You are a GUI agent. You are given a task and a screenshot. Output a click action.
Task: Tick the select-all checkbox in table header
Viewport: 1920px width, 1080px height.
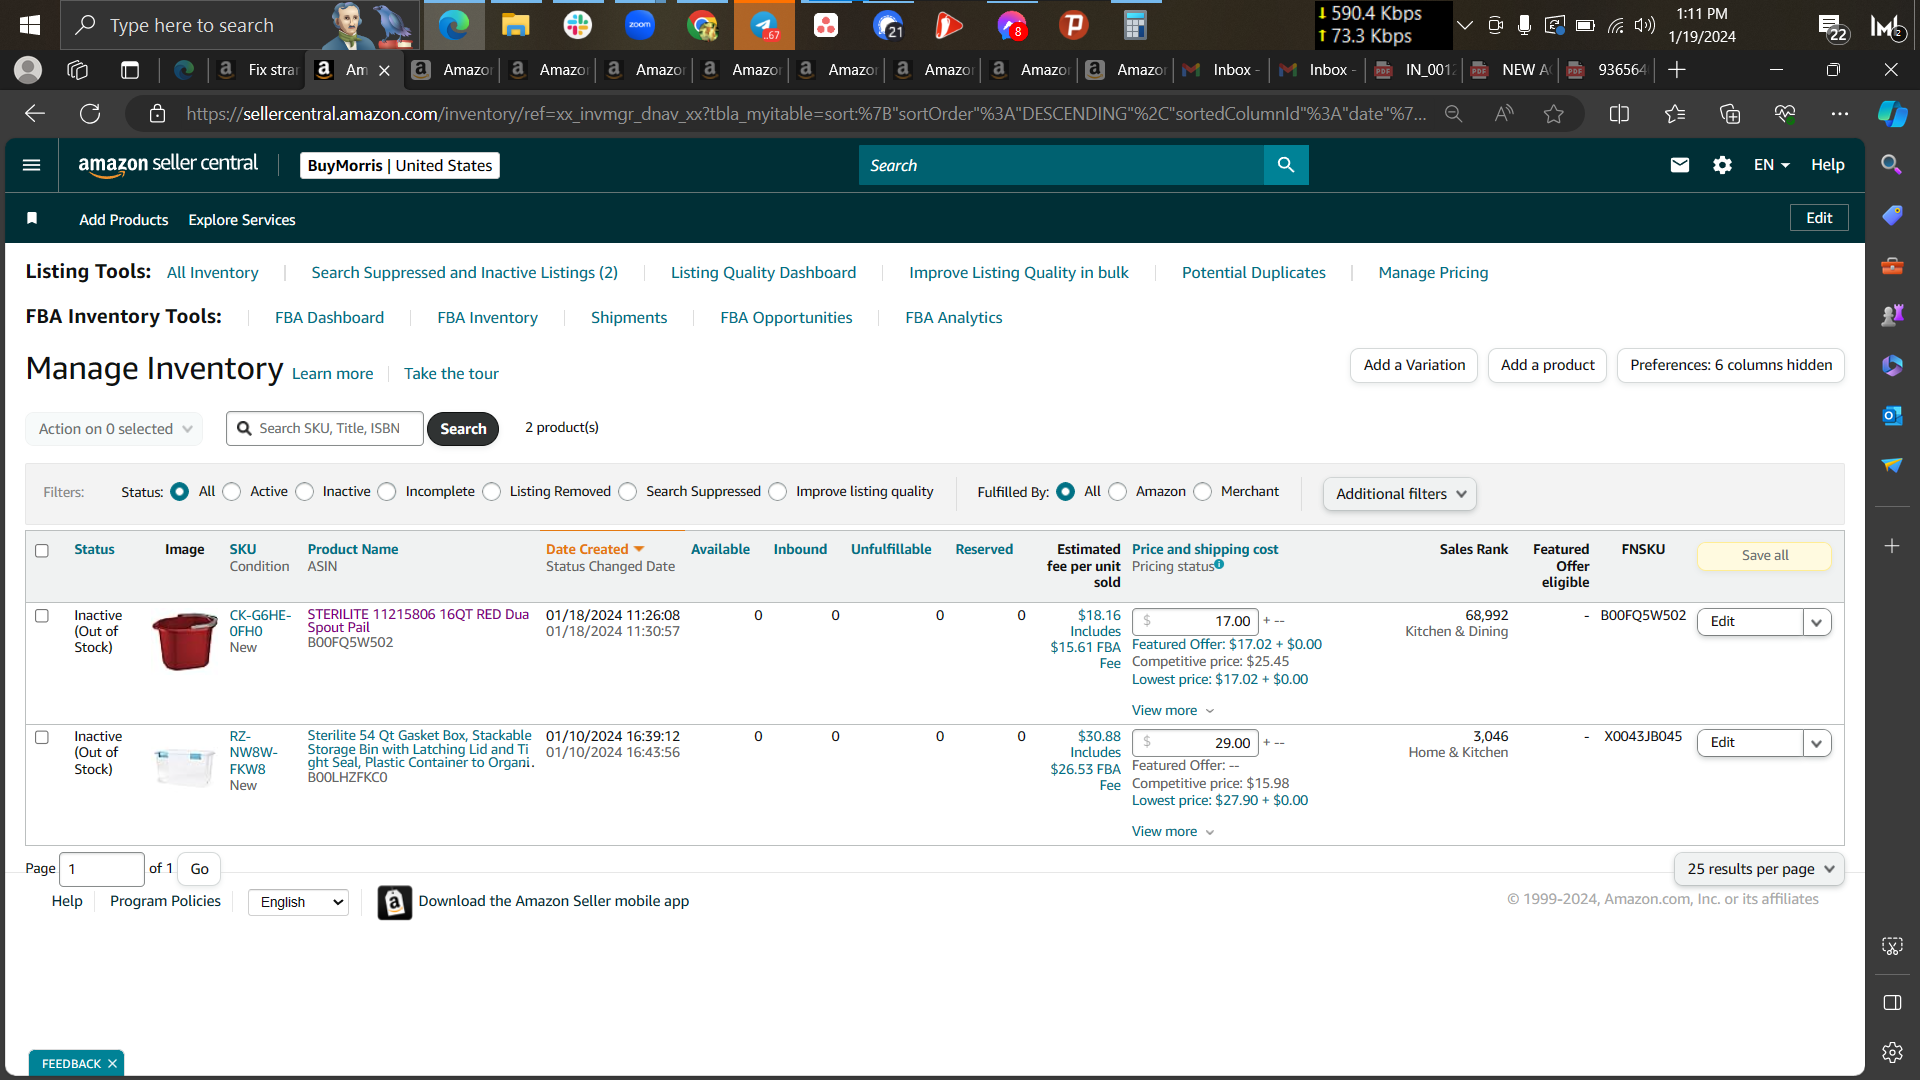[42, 551]
